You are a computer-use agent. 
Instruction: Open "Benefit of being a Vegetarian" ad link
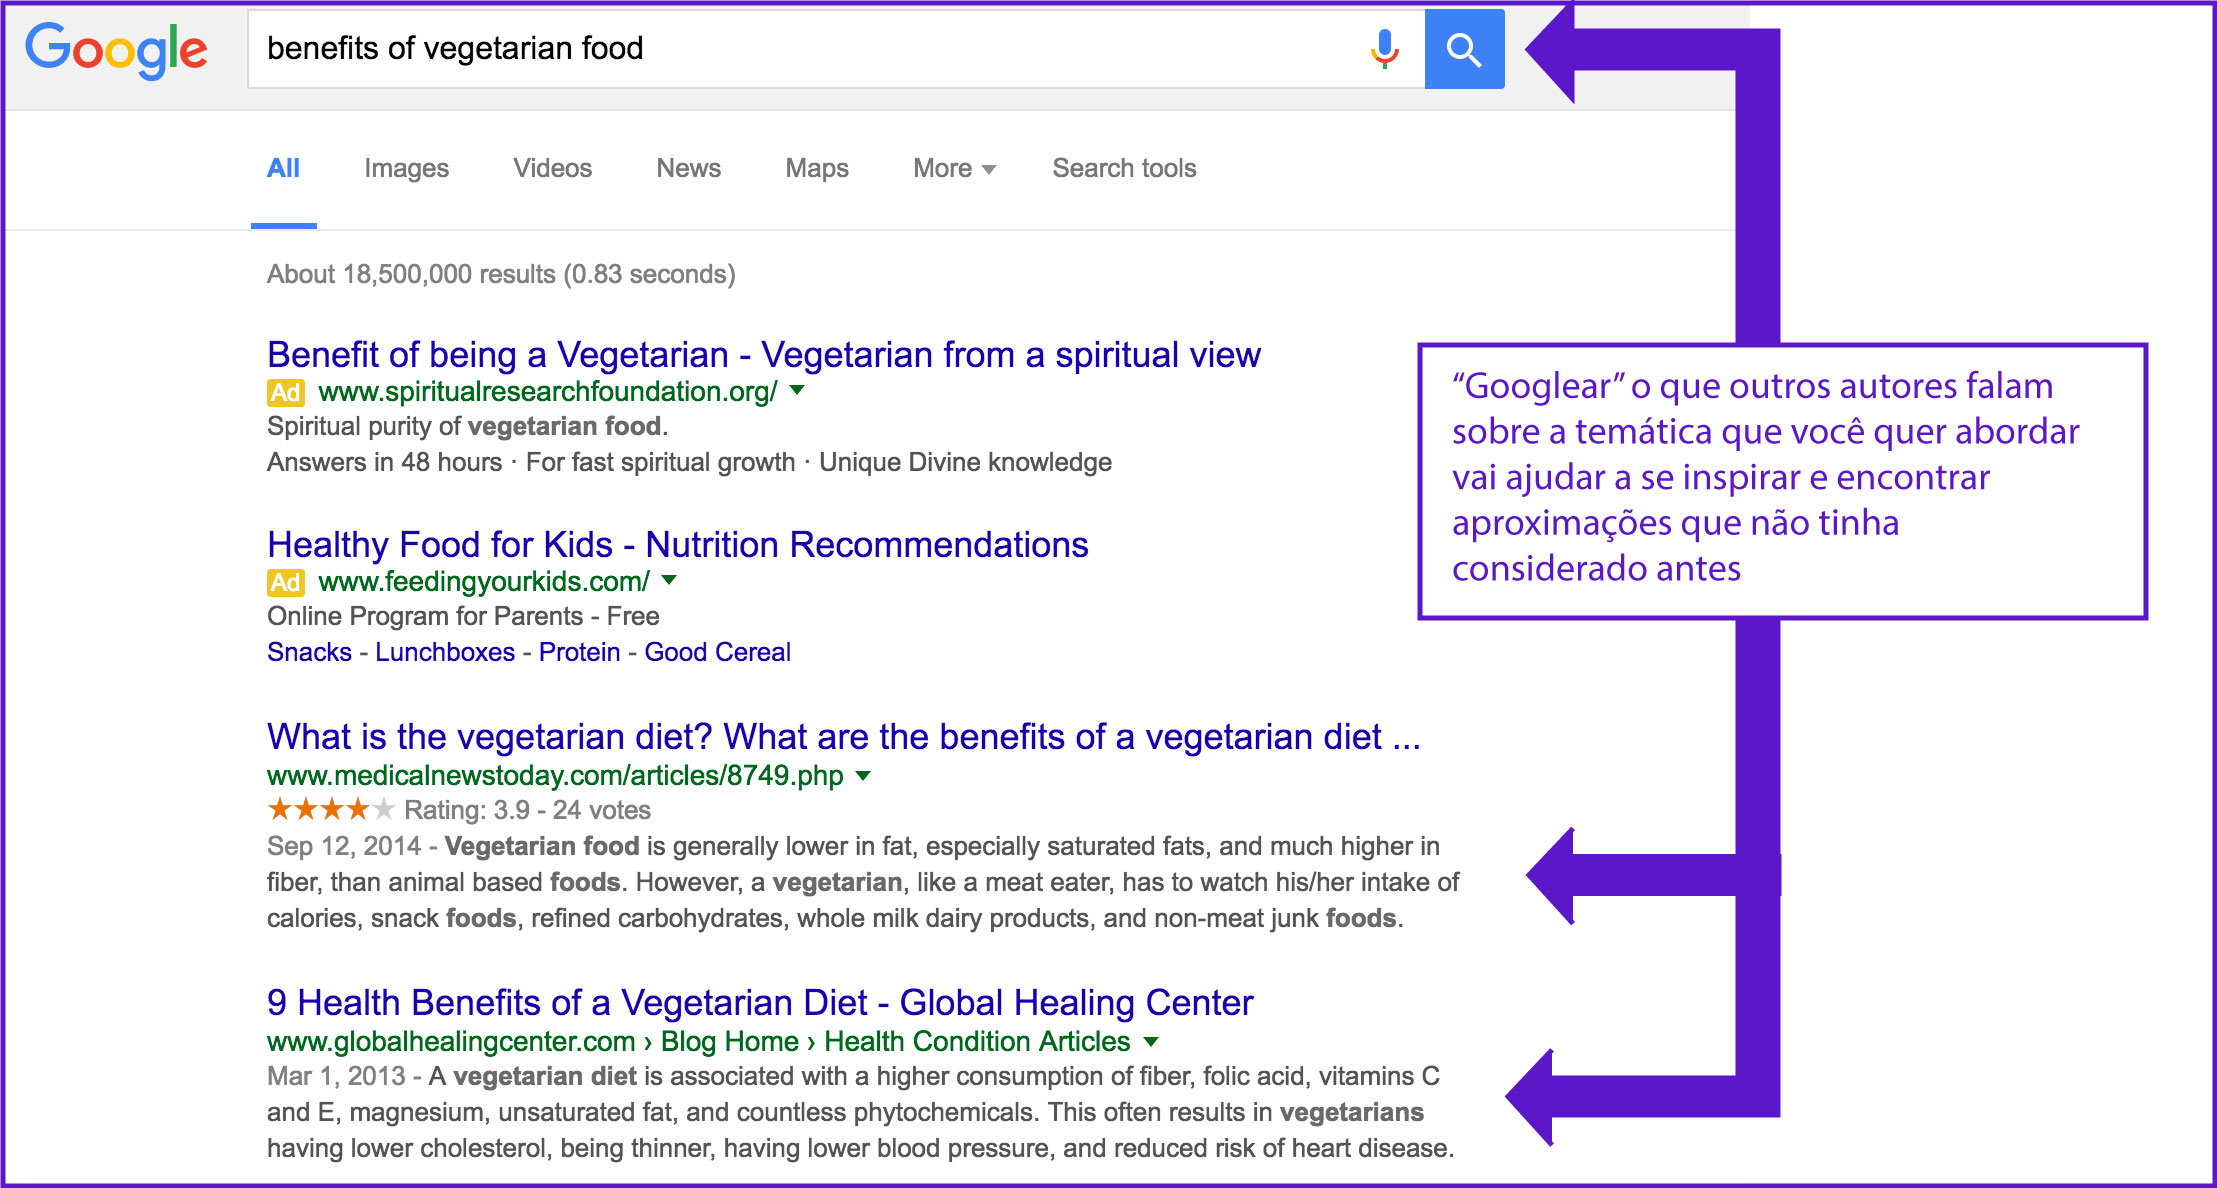pos(763,355)
